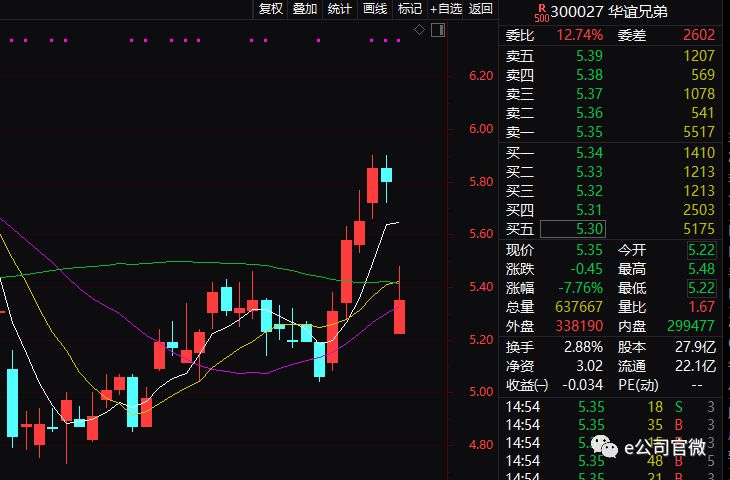Click the 5.20 price axis label
730x480 pixels.
pos(481,339)
